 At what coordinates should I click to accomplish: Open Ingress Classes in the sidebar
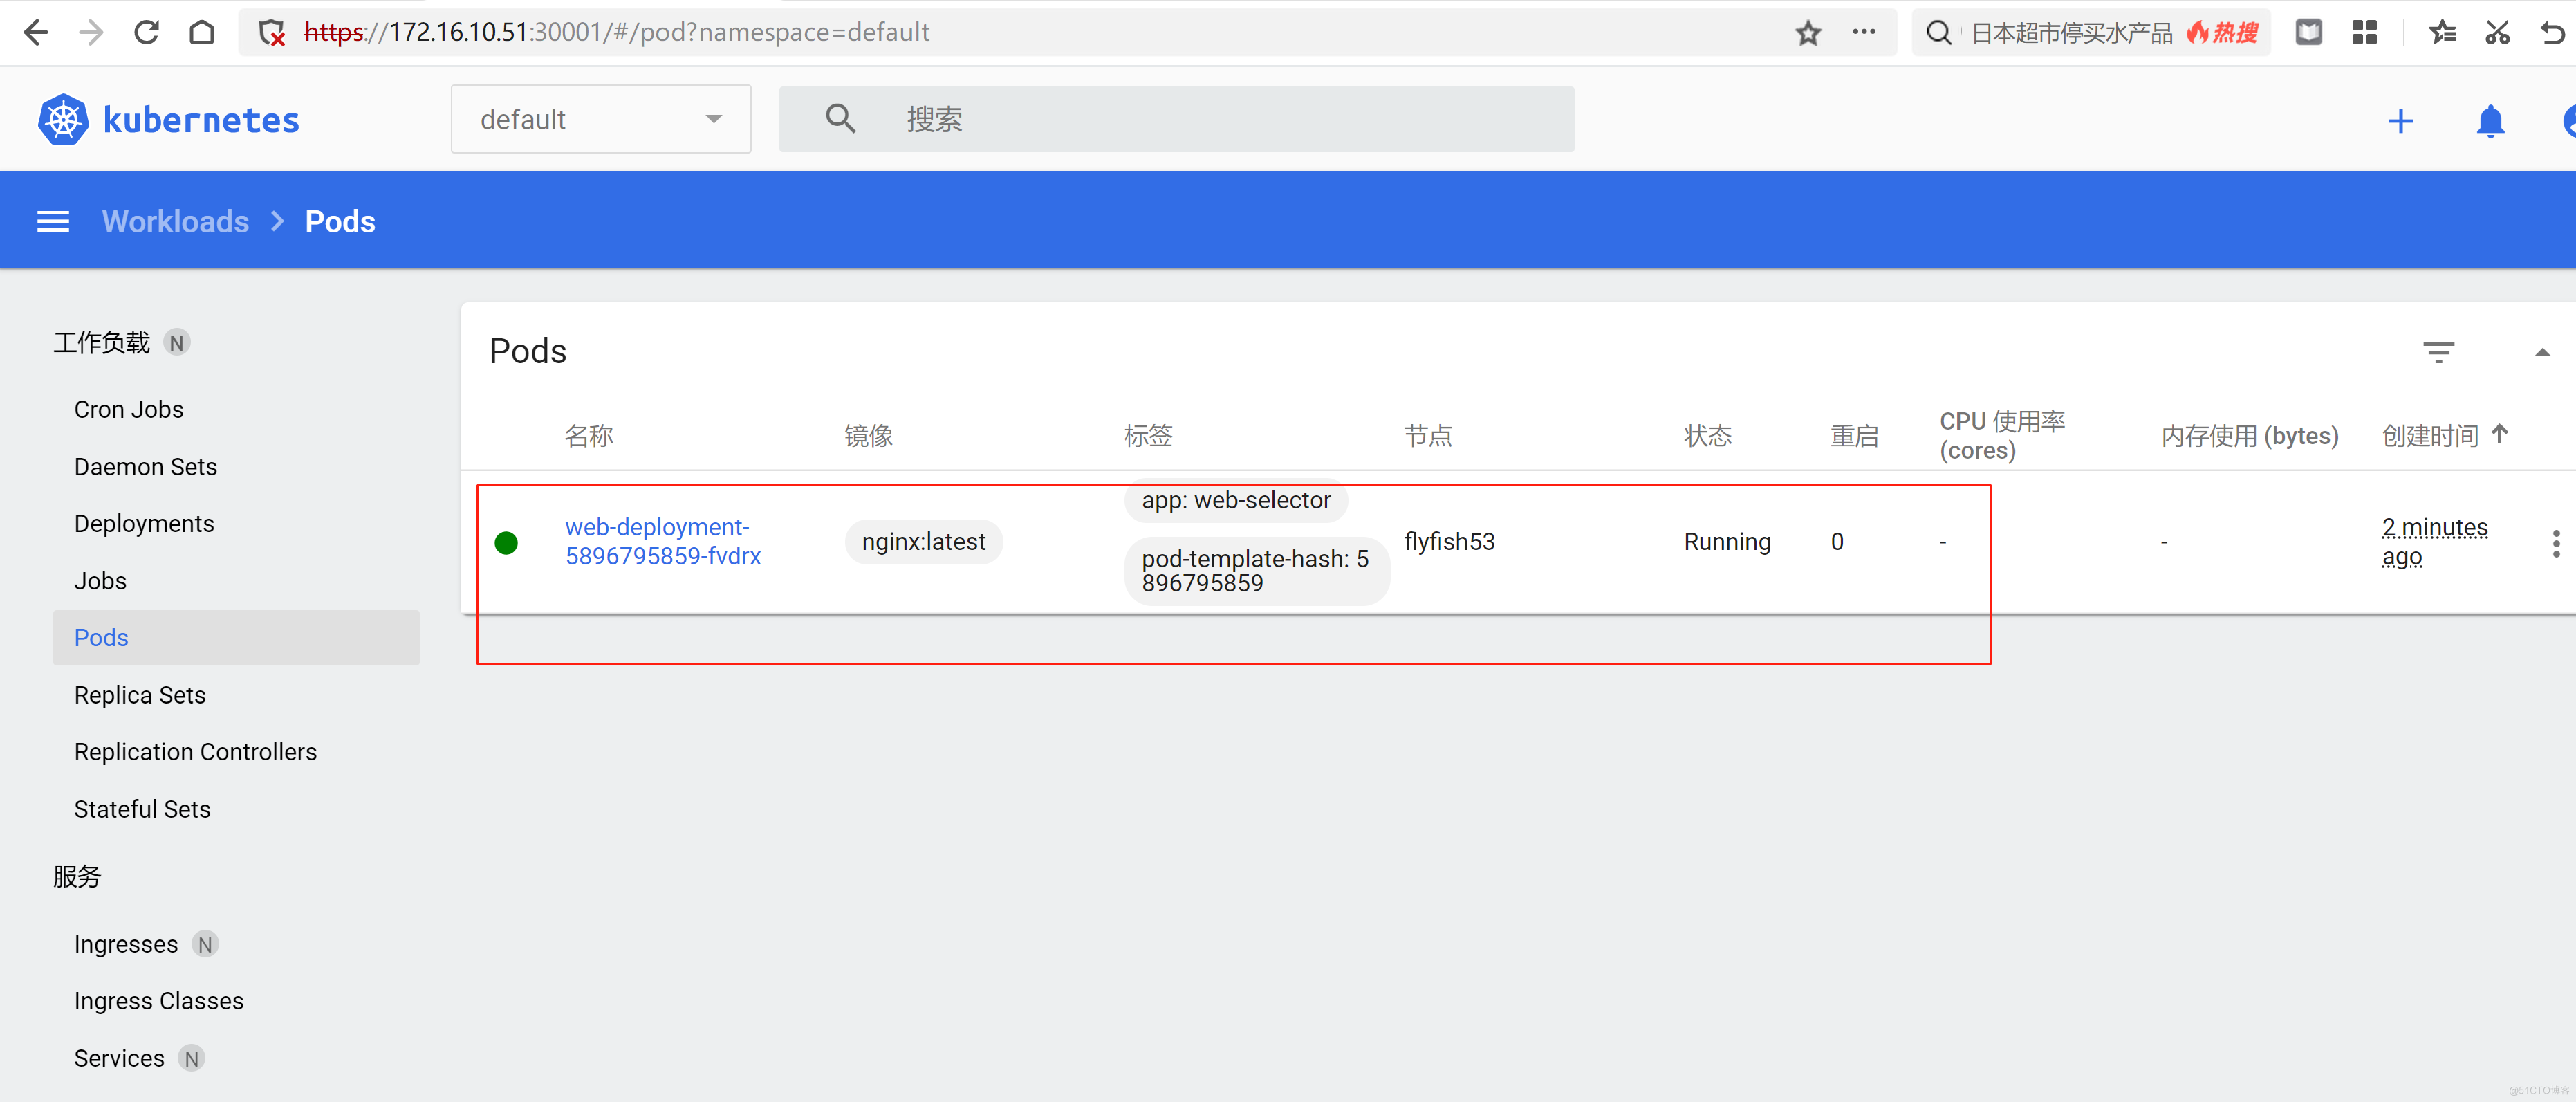pyautogui.click(x=158, y=1001)
